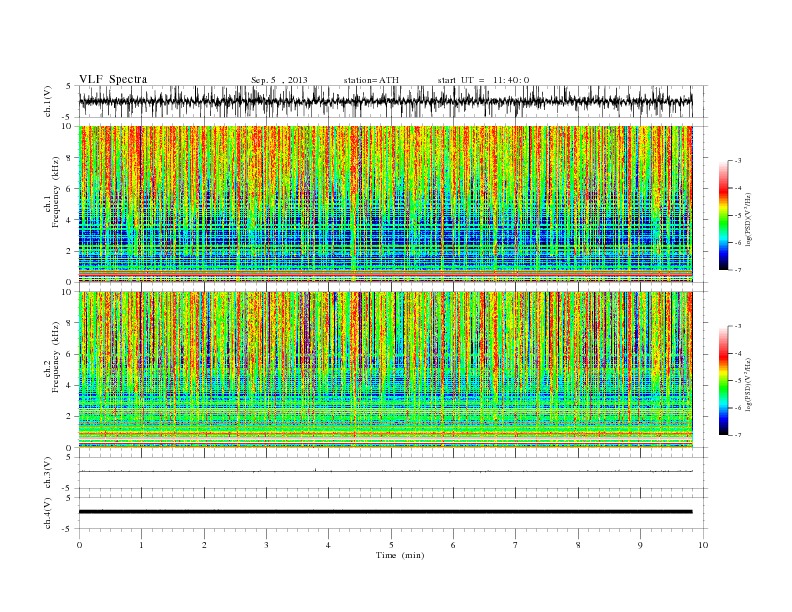This screenshot has height=612, width=792.
Task: Click the date "Sep. 5 , 2013"
Action: click(x=279, y=80)
